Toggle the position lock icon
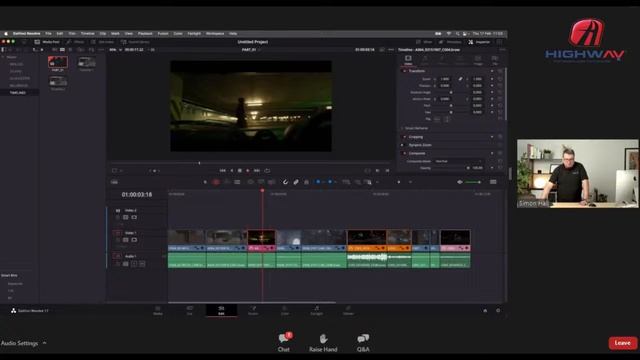Screen dimensions: 640x360 click(307, 182)
